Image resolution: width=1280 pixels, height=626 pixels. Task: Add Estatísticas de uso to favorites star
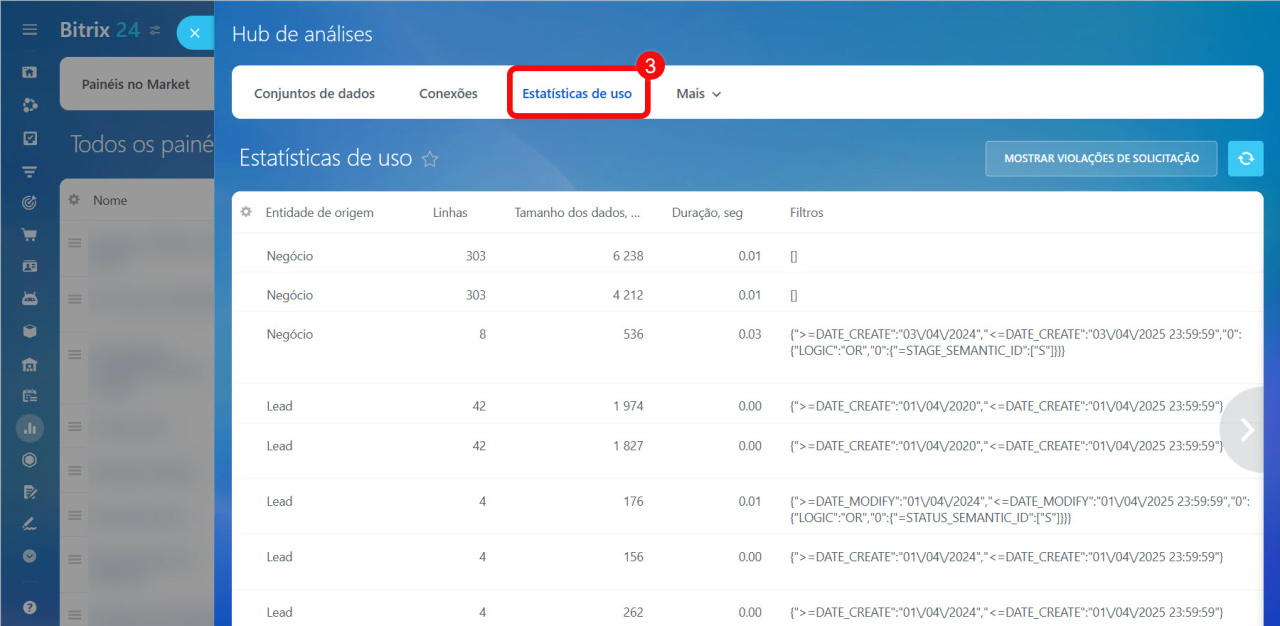point(430,159)
